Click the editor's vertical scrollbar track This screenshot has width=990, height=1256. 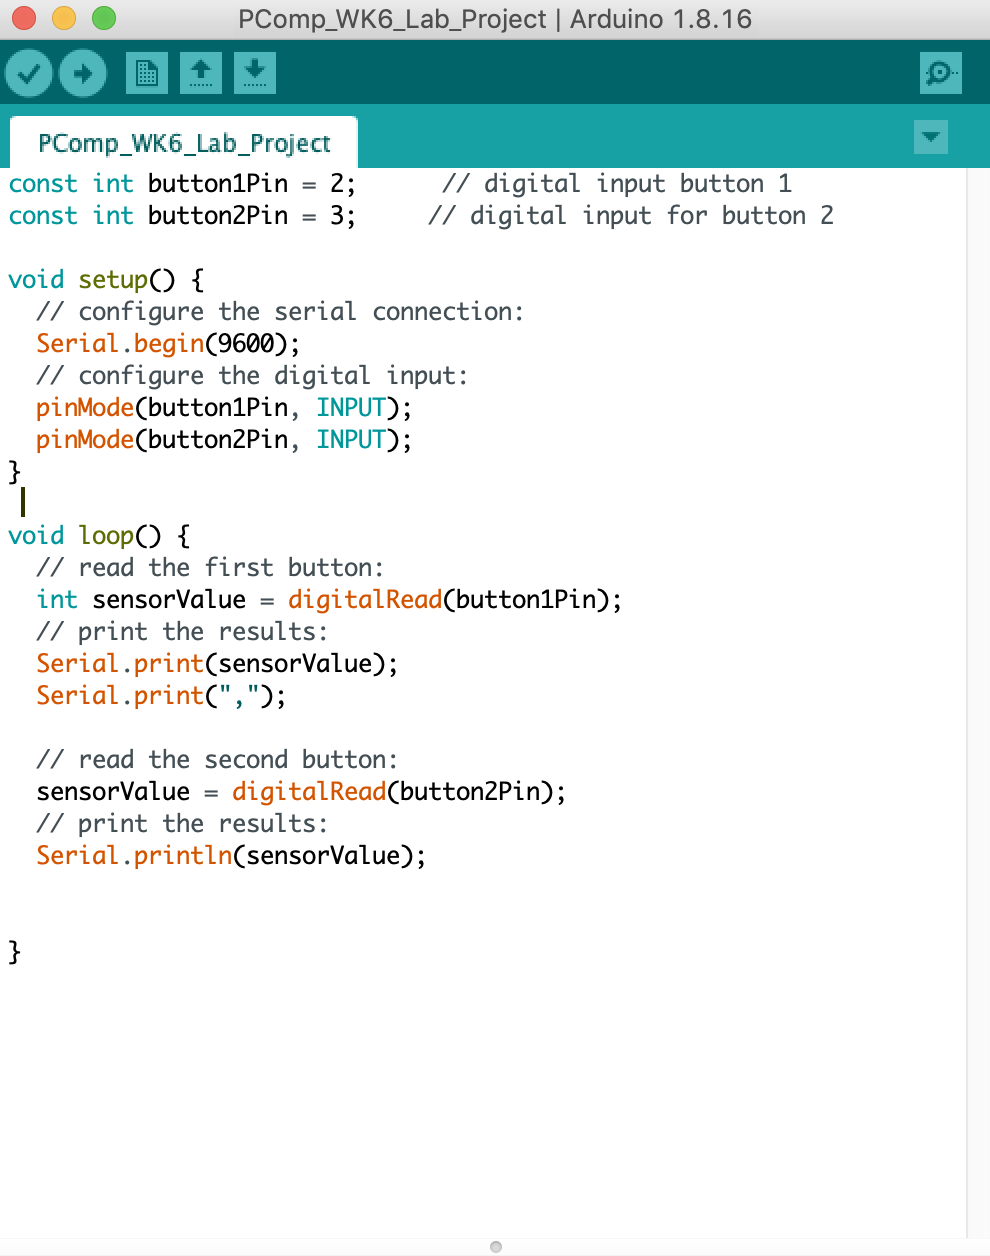coord(977,700)
